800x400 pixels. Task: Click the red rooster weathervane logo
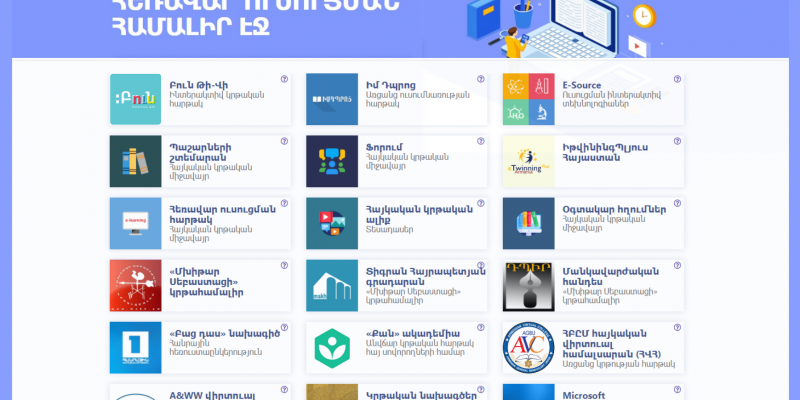point(135,286)
